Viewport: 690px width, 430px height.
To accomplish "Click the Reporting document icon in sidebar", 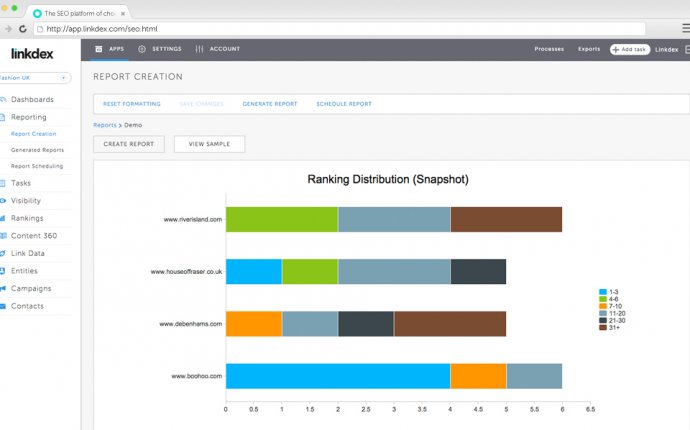I will click(4, 117).
